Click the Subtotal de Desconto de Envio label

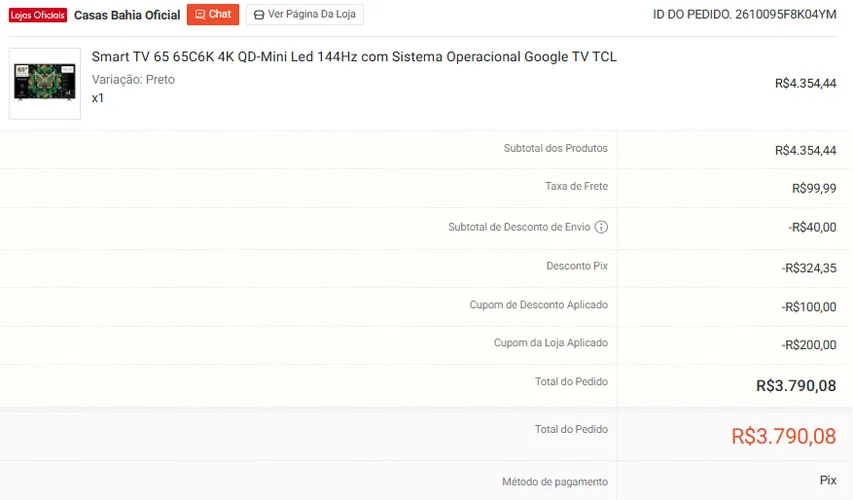click(x=519, y=227)
